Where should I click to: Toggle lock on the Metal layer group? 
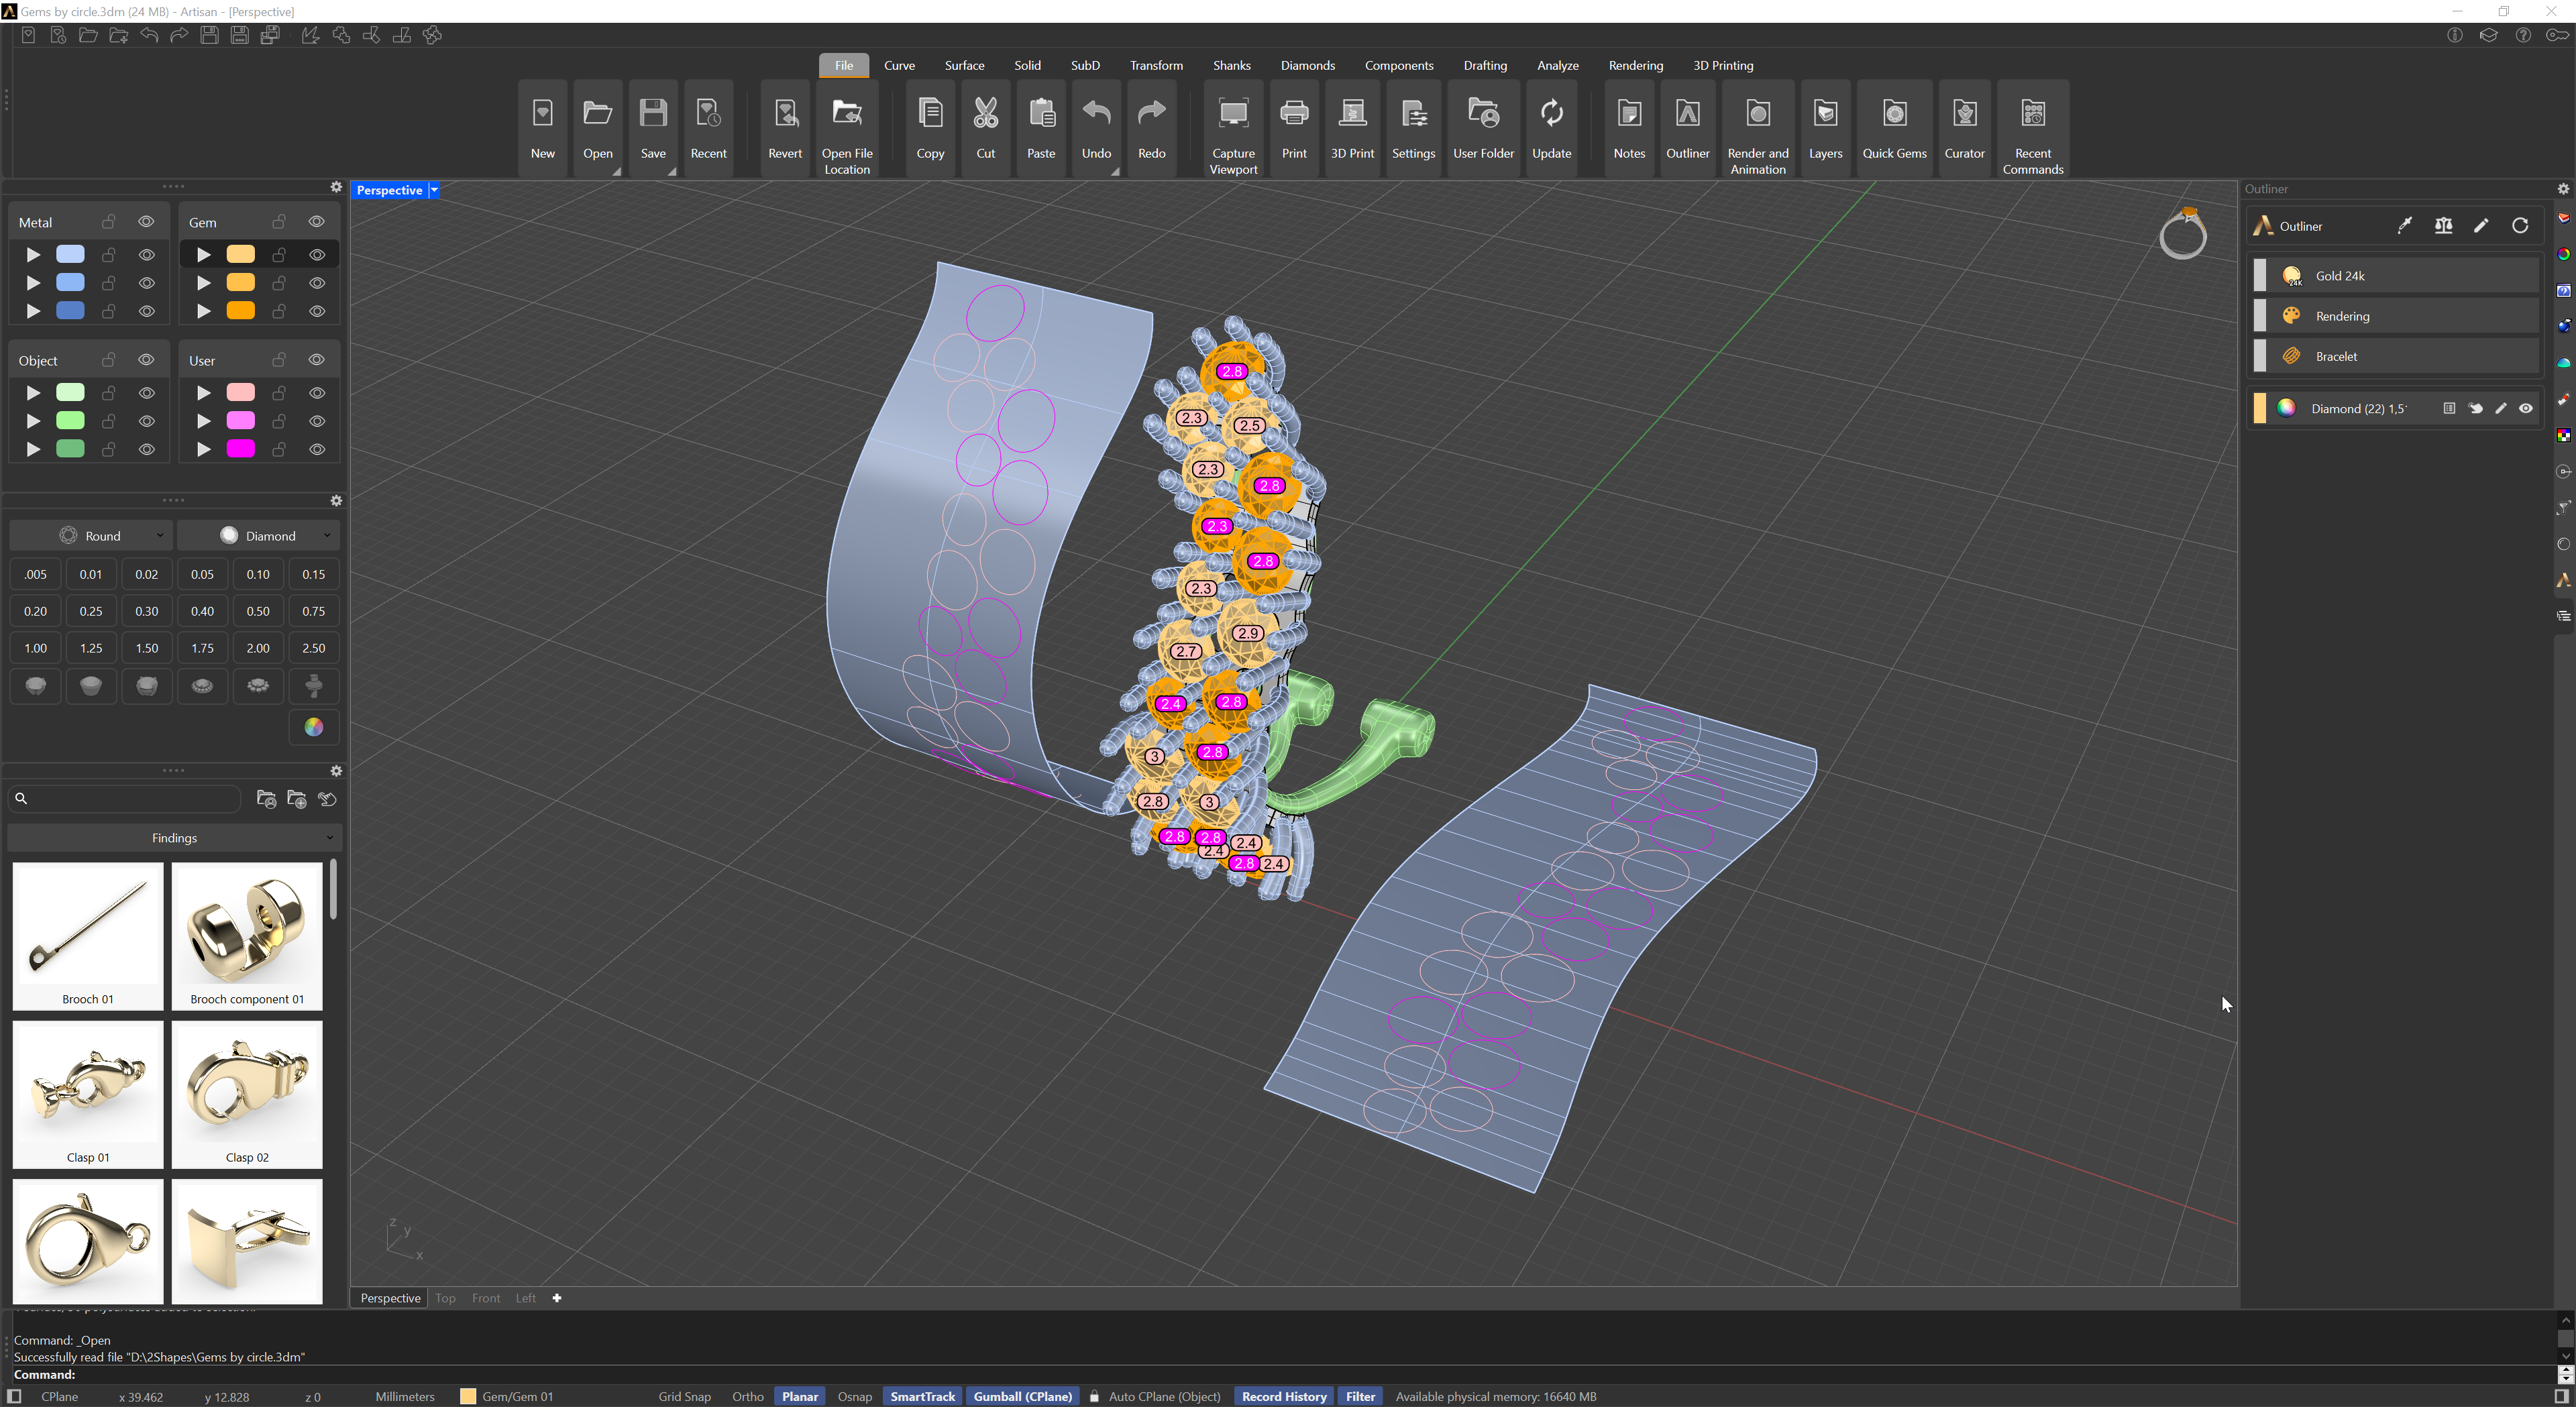pyautogui.click(x=109, y=222)
